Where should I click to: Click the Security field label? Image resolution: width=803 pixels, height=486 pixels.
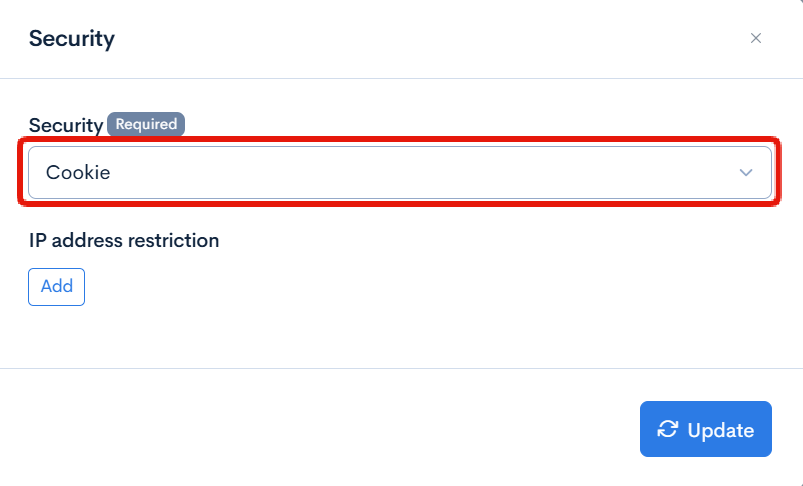[x=65, y=125]
